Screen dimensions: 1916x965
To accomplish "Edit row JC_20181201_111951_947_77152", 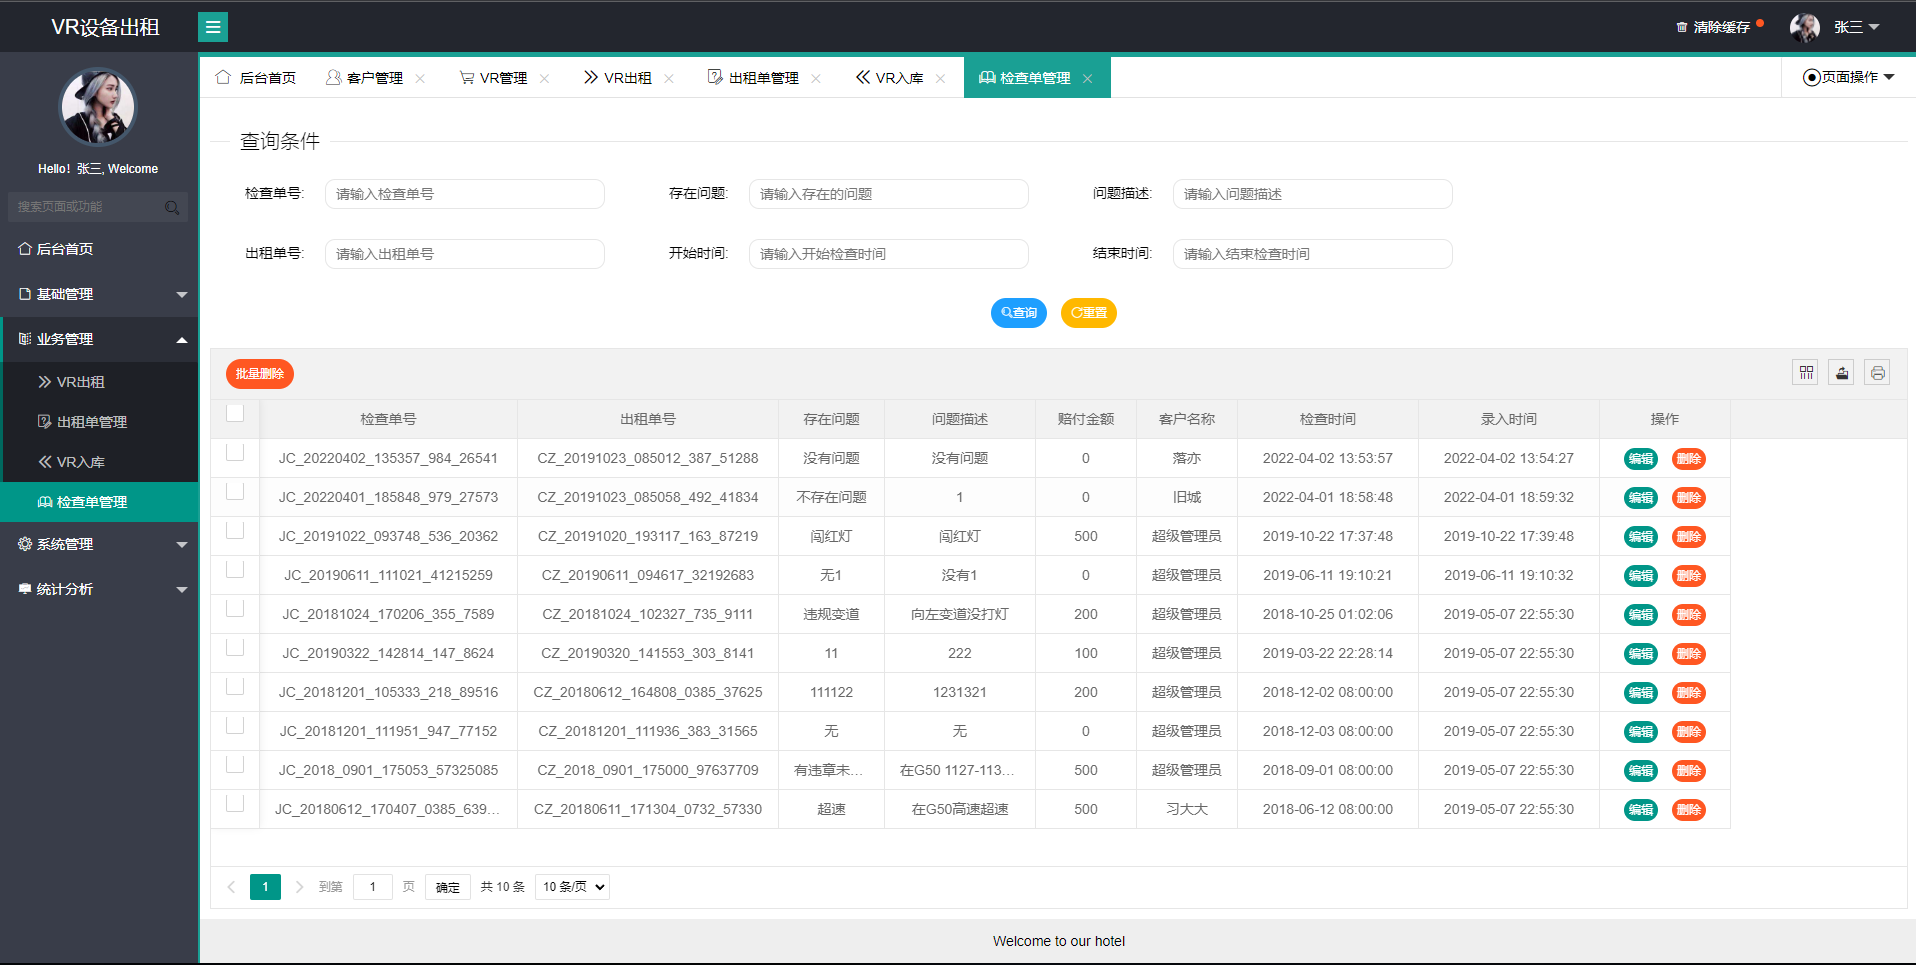I will click(x=1641, y=732).
